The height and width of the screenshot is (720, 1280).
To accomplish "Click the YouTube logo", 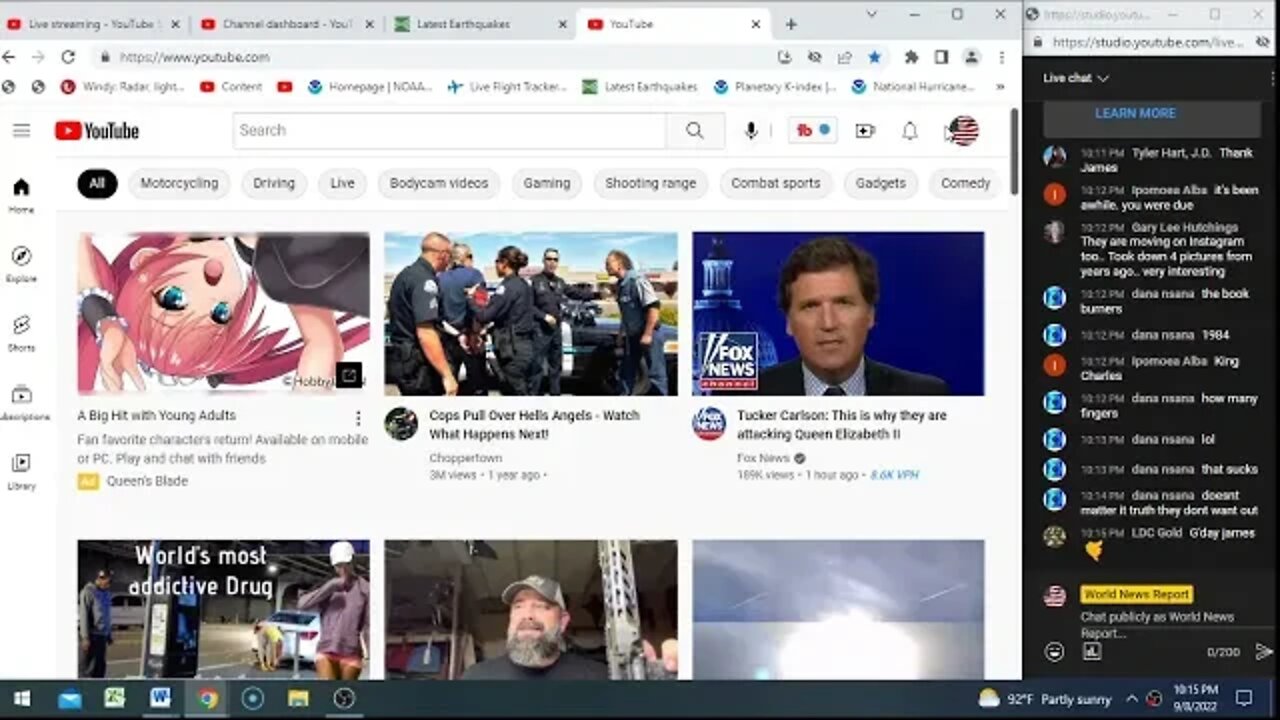I will tap(97, 130).
